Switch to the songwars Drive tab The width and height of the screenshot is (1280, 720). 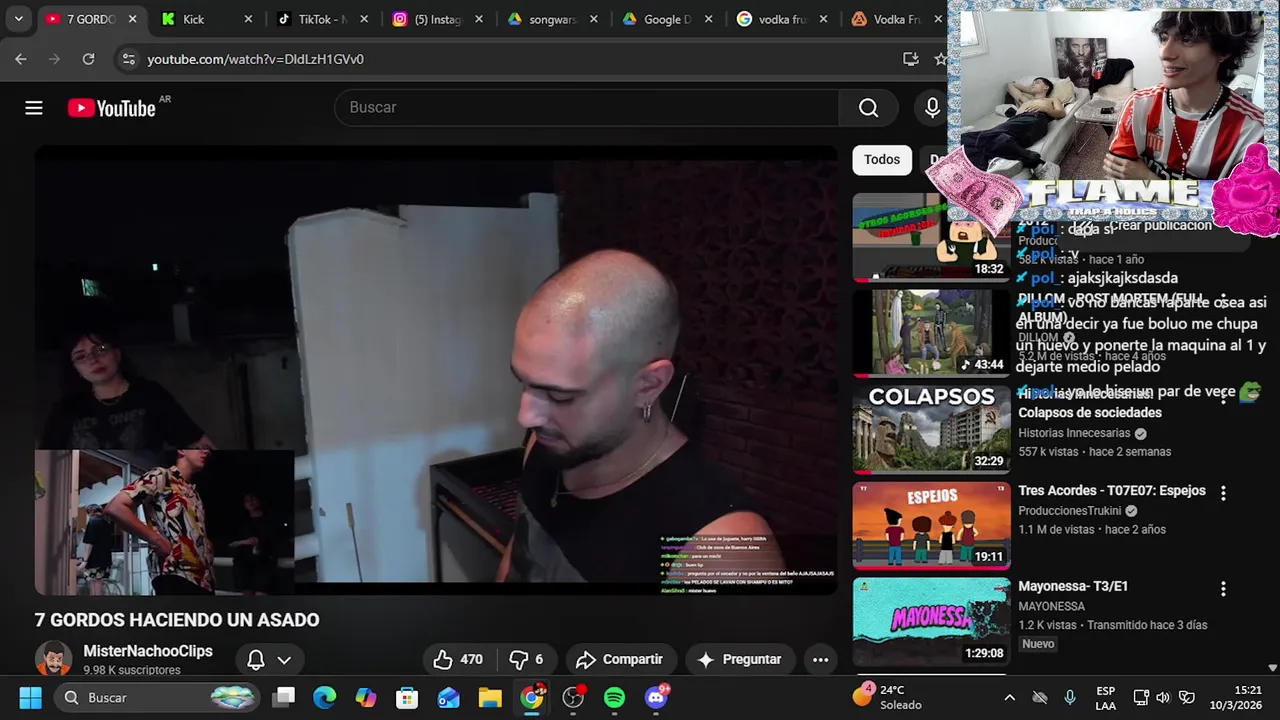pos(552,19)
